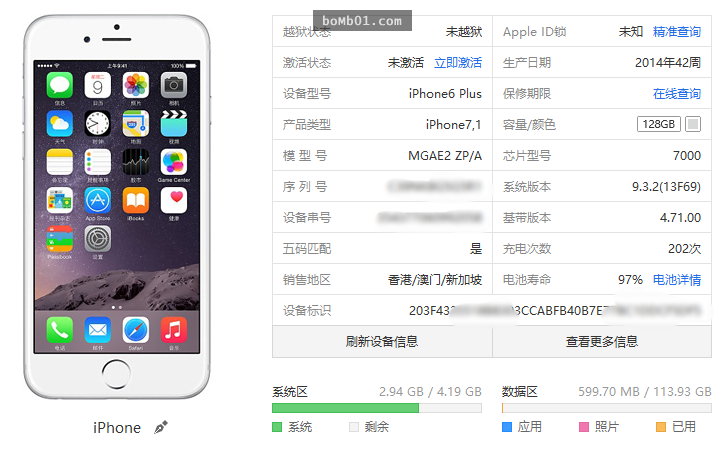Tap the App Store icon on phone image

pyautogui.click(x=98, y=200)
